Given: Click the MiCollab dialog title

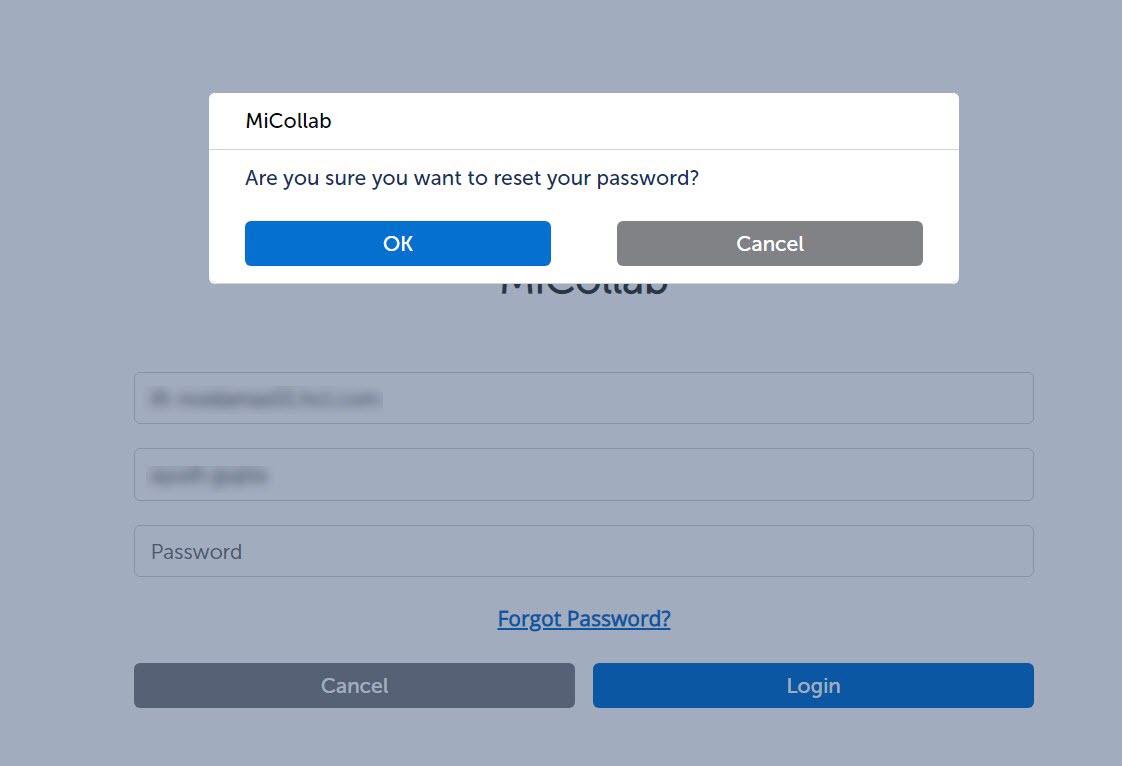Looking at the screenshot, I should click(x=289, y=120).
